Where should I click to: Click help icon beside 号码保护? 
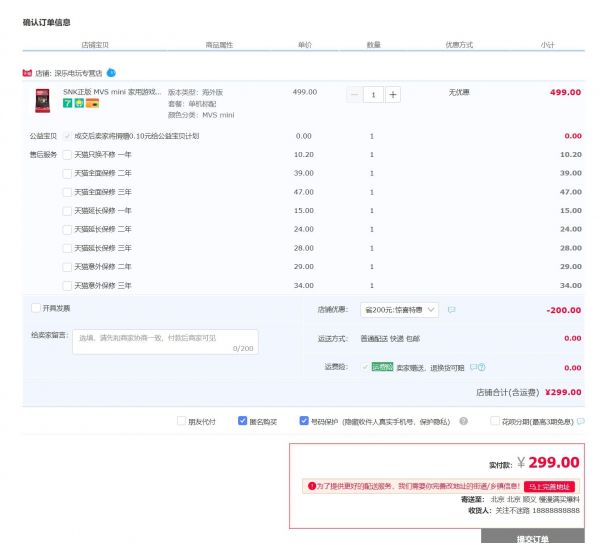click(x=463, y=421)
